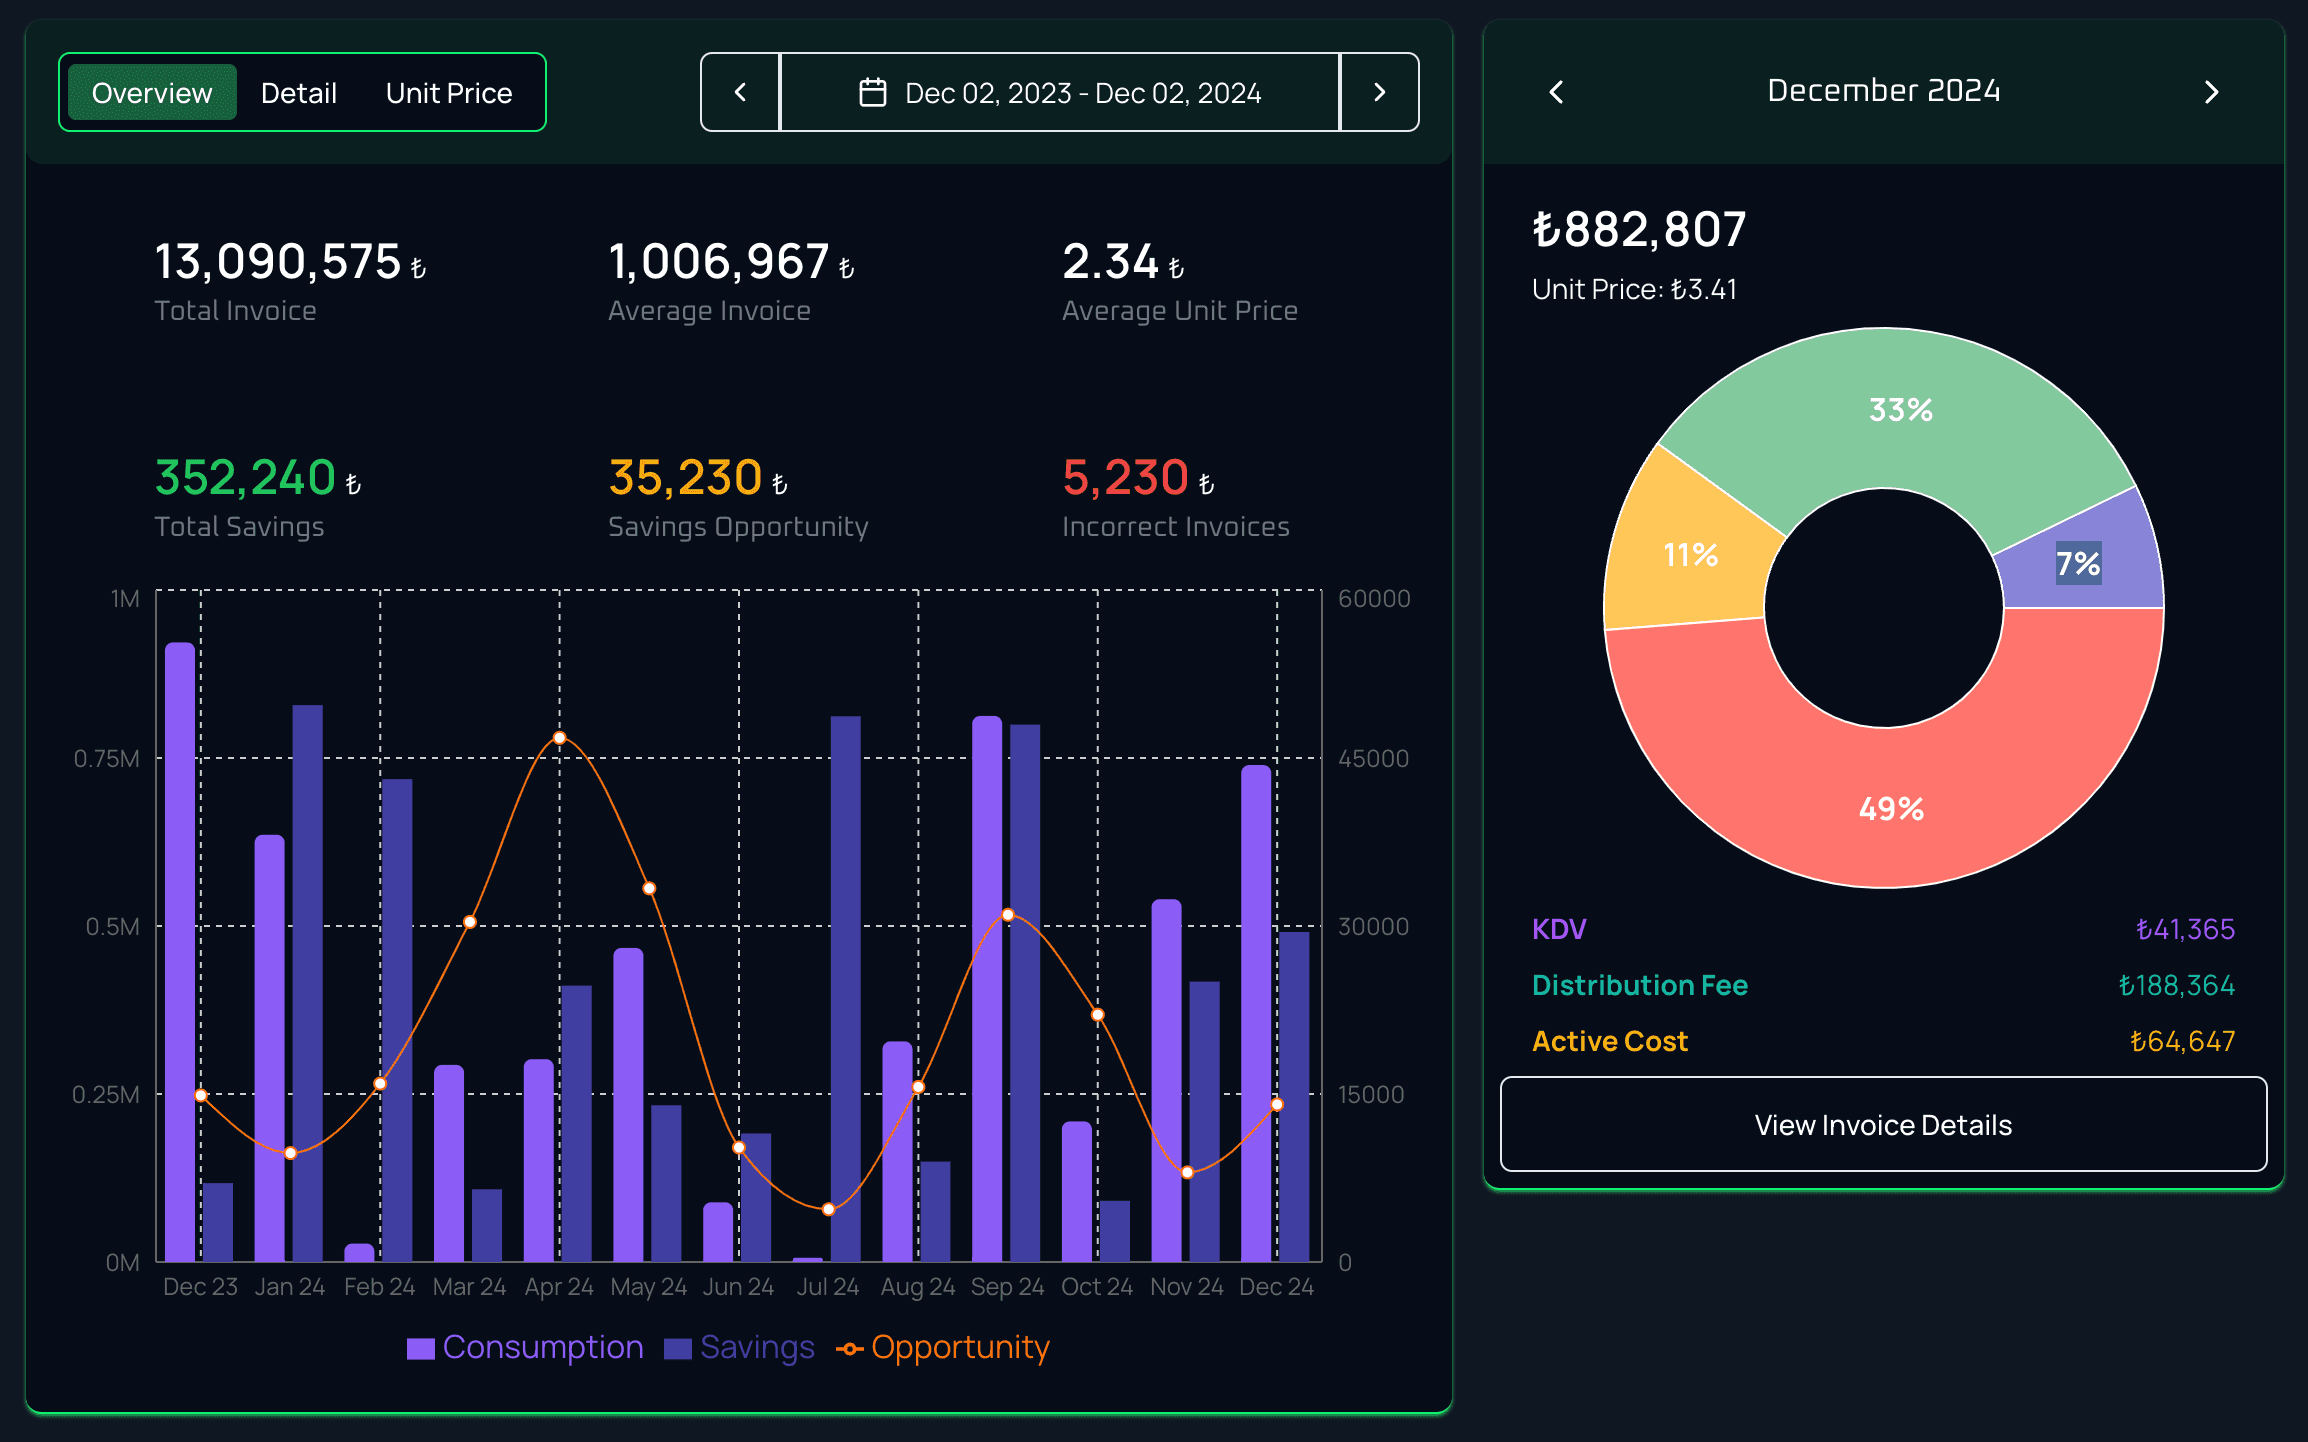The image size is (2308, 1442).
Task: Switch to the Unit Price tab
Action: (x=449, y=93)
